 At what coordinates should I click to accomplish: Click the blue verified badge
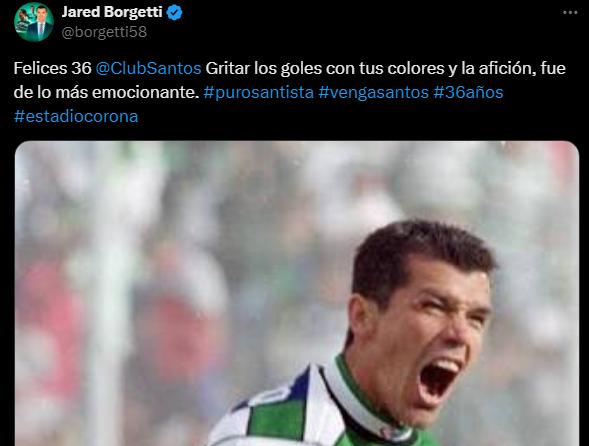click(174, 12)
